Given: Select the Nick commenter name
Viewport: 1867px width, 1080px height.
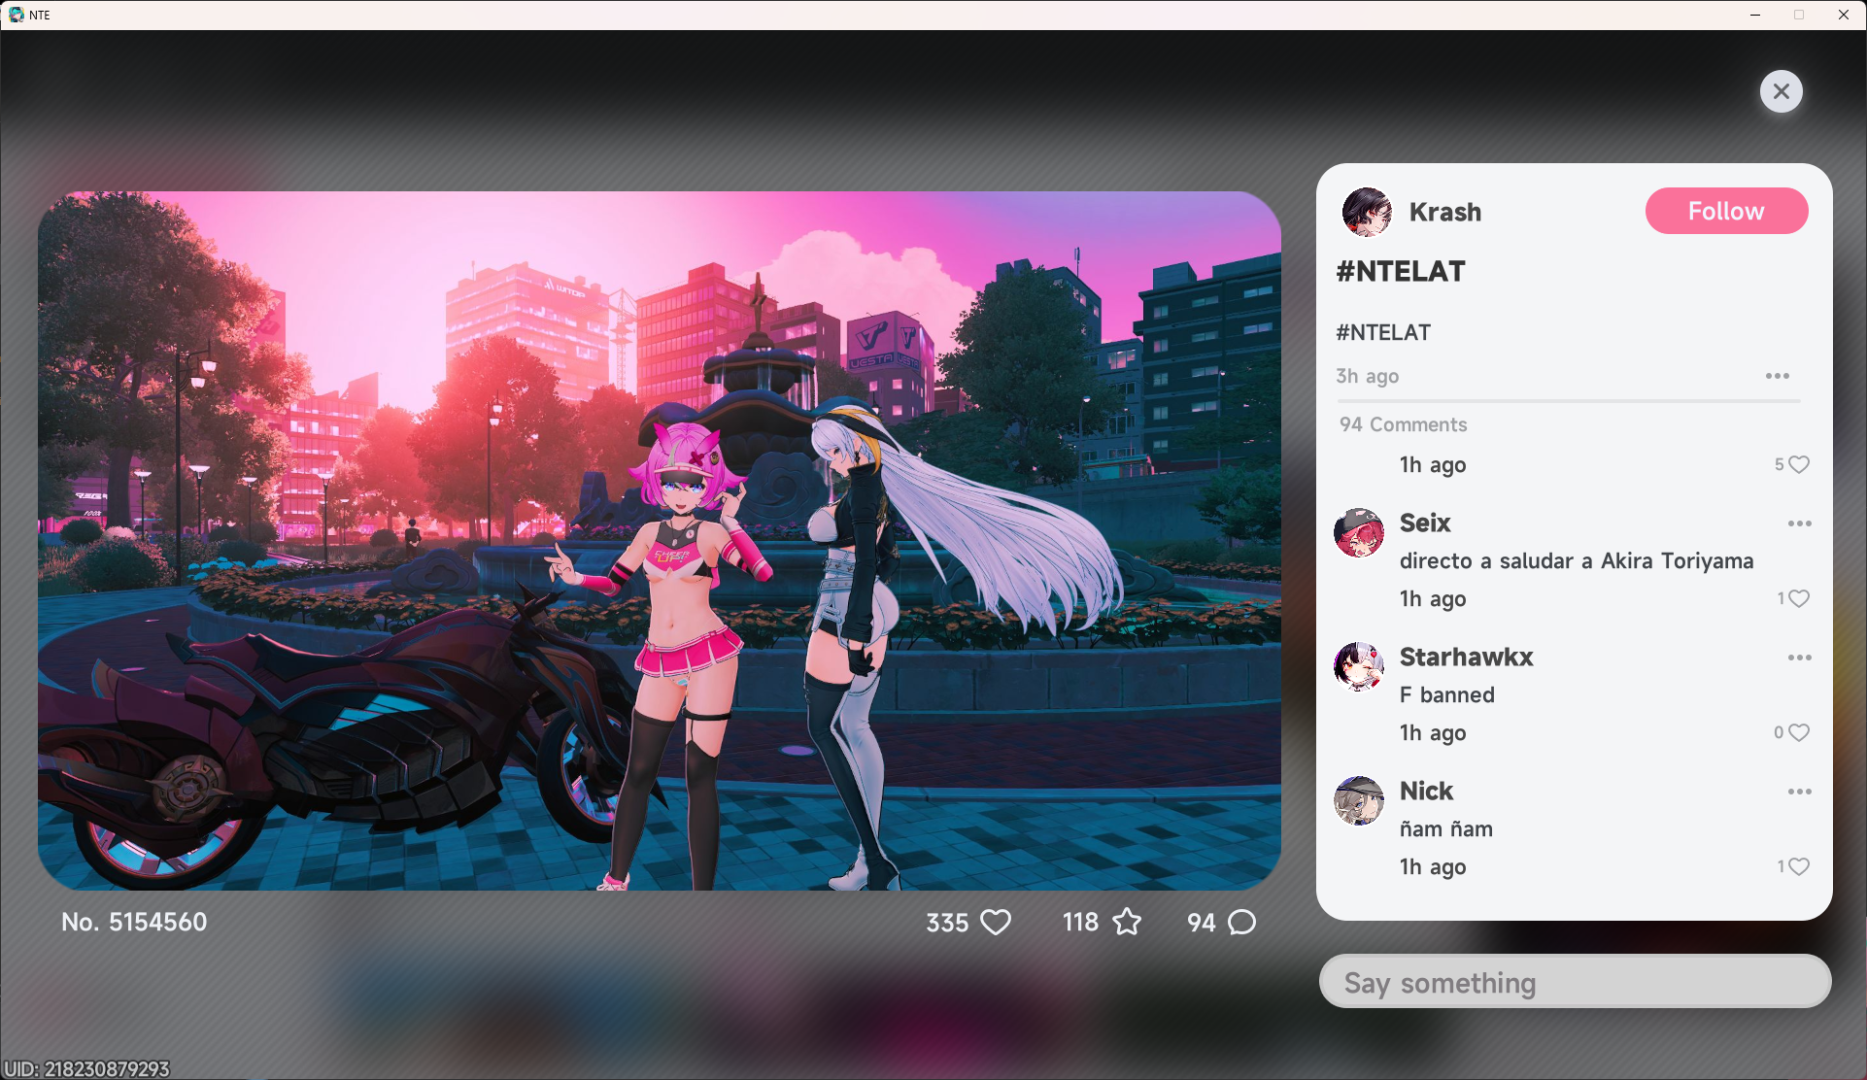Looking at the screenshot, I should [1426, 791].
